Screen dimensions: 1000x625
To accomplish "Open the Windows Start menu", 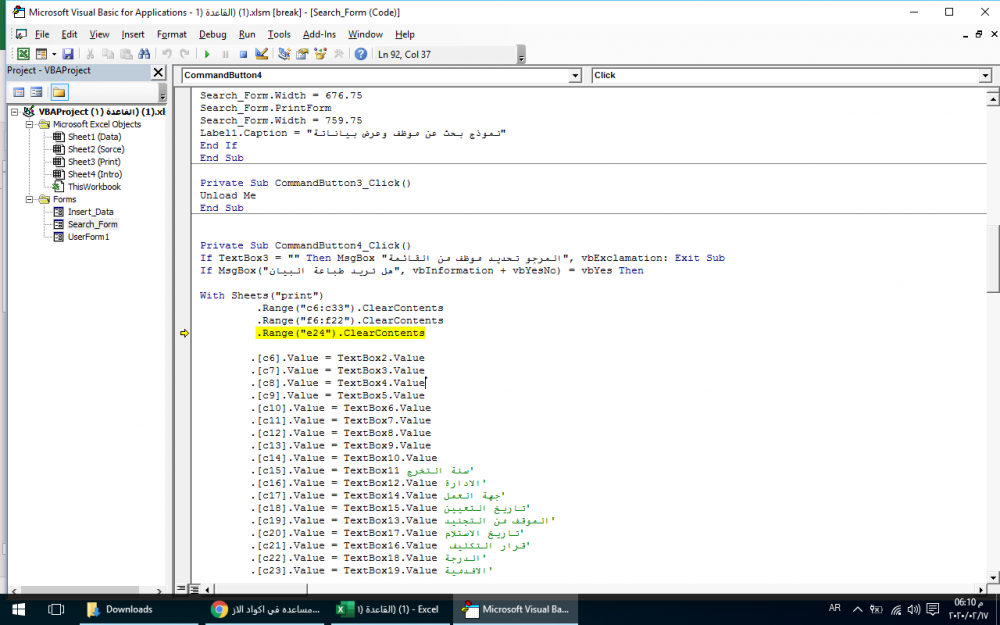I will [18, 610].
